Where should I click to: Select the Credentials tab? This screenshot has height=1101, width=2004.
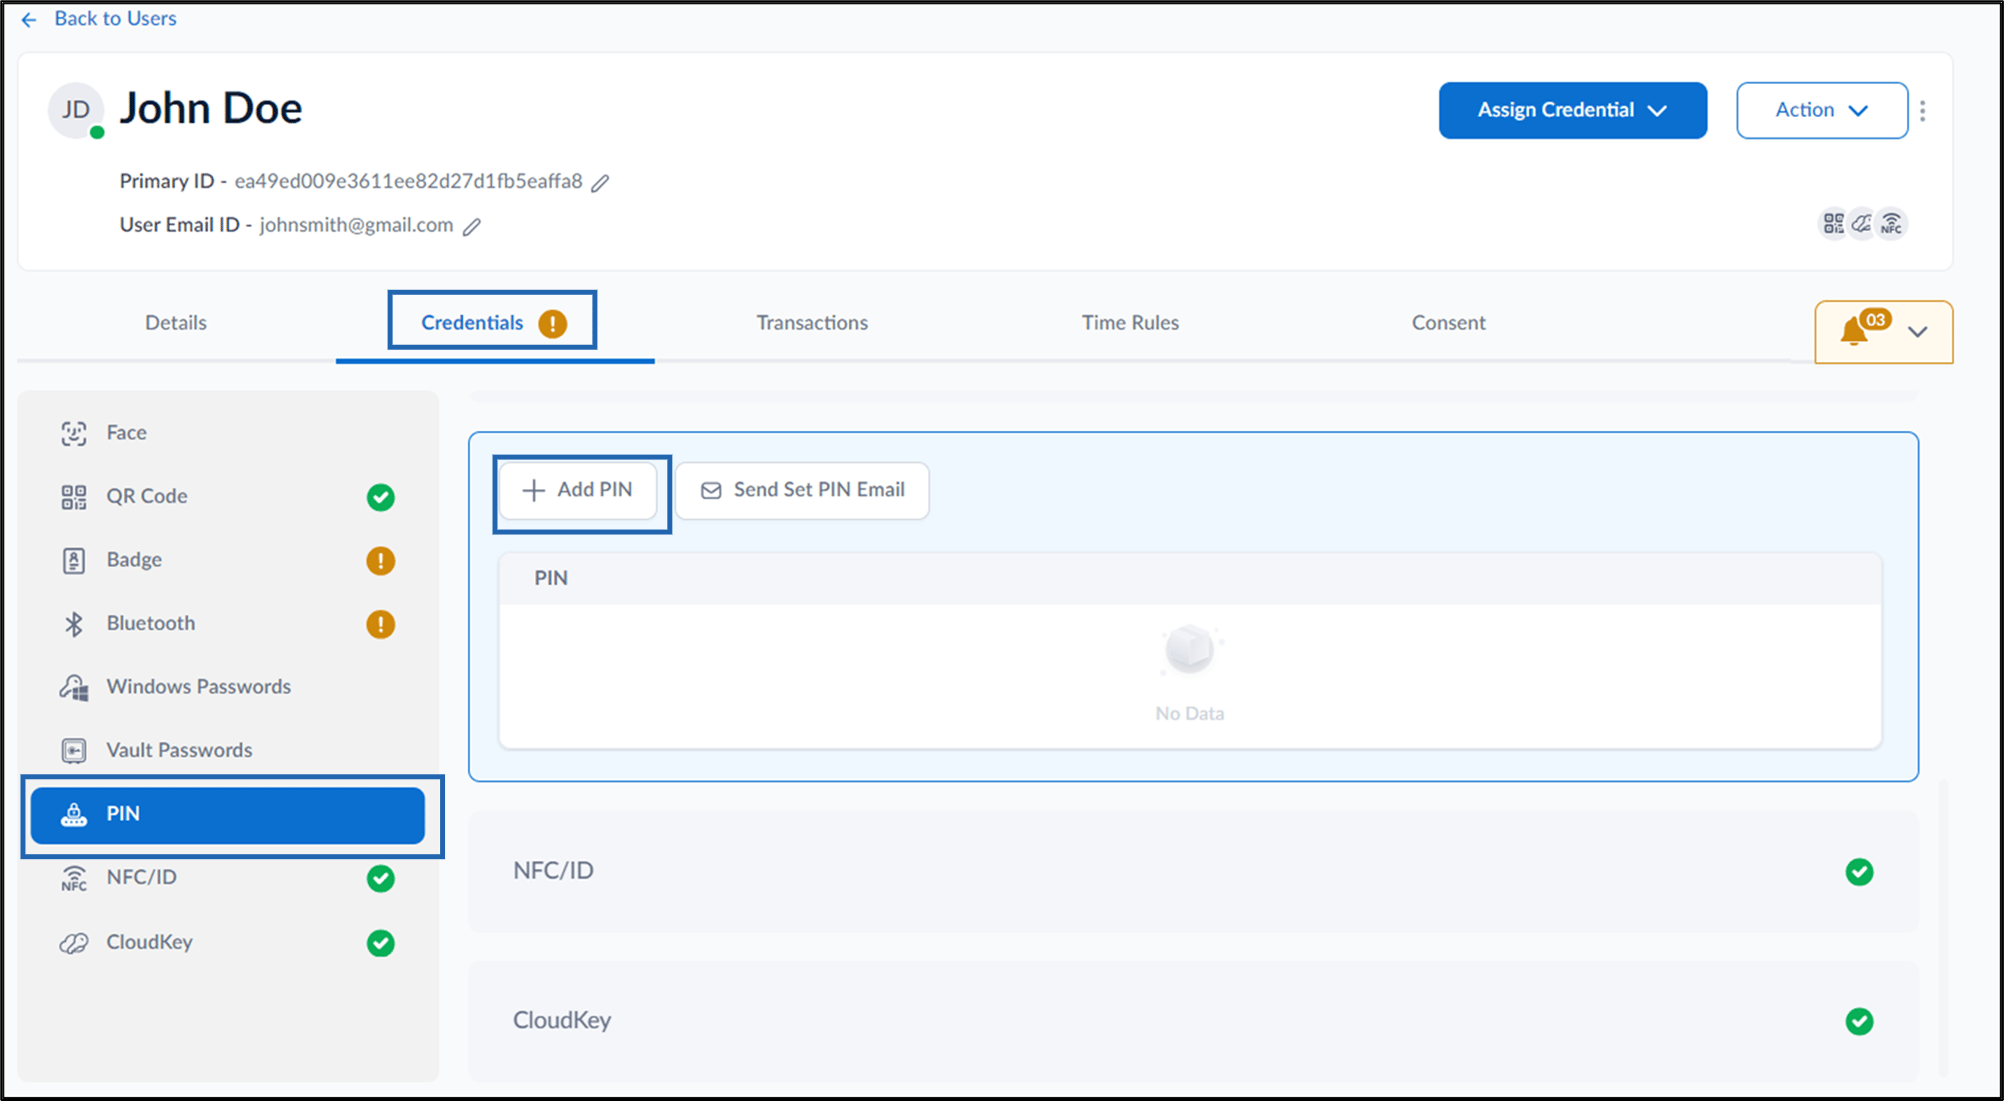point(472,323)
